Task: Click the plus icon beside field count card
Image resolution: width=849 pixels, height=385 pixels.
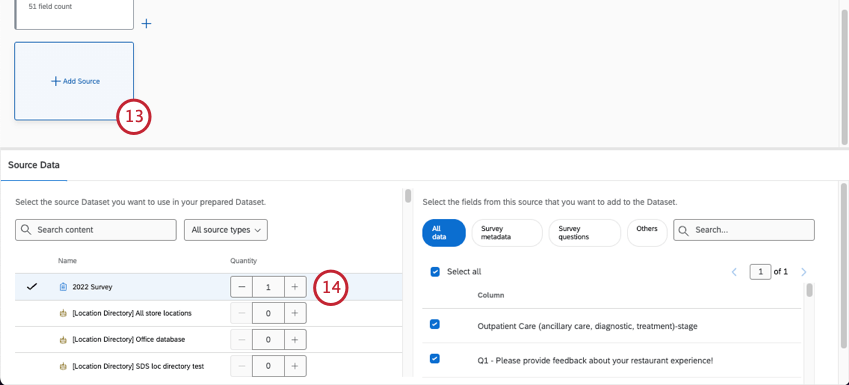Action: [146, 24]
